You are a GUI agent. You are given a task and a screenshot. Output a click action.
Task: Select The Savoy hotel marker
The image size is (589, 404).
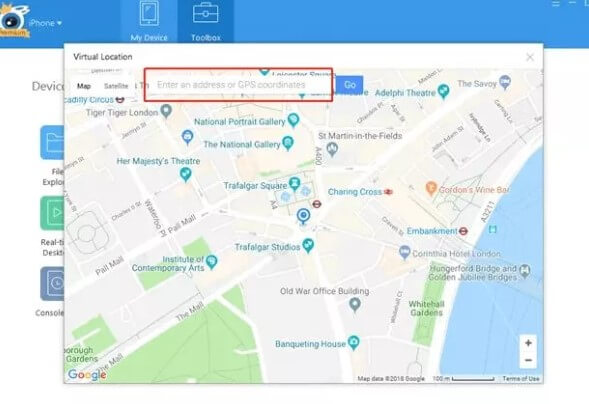(x=505, y=82)
